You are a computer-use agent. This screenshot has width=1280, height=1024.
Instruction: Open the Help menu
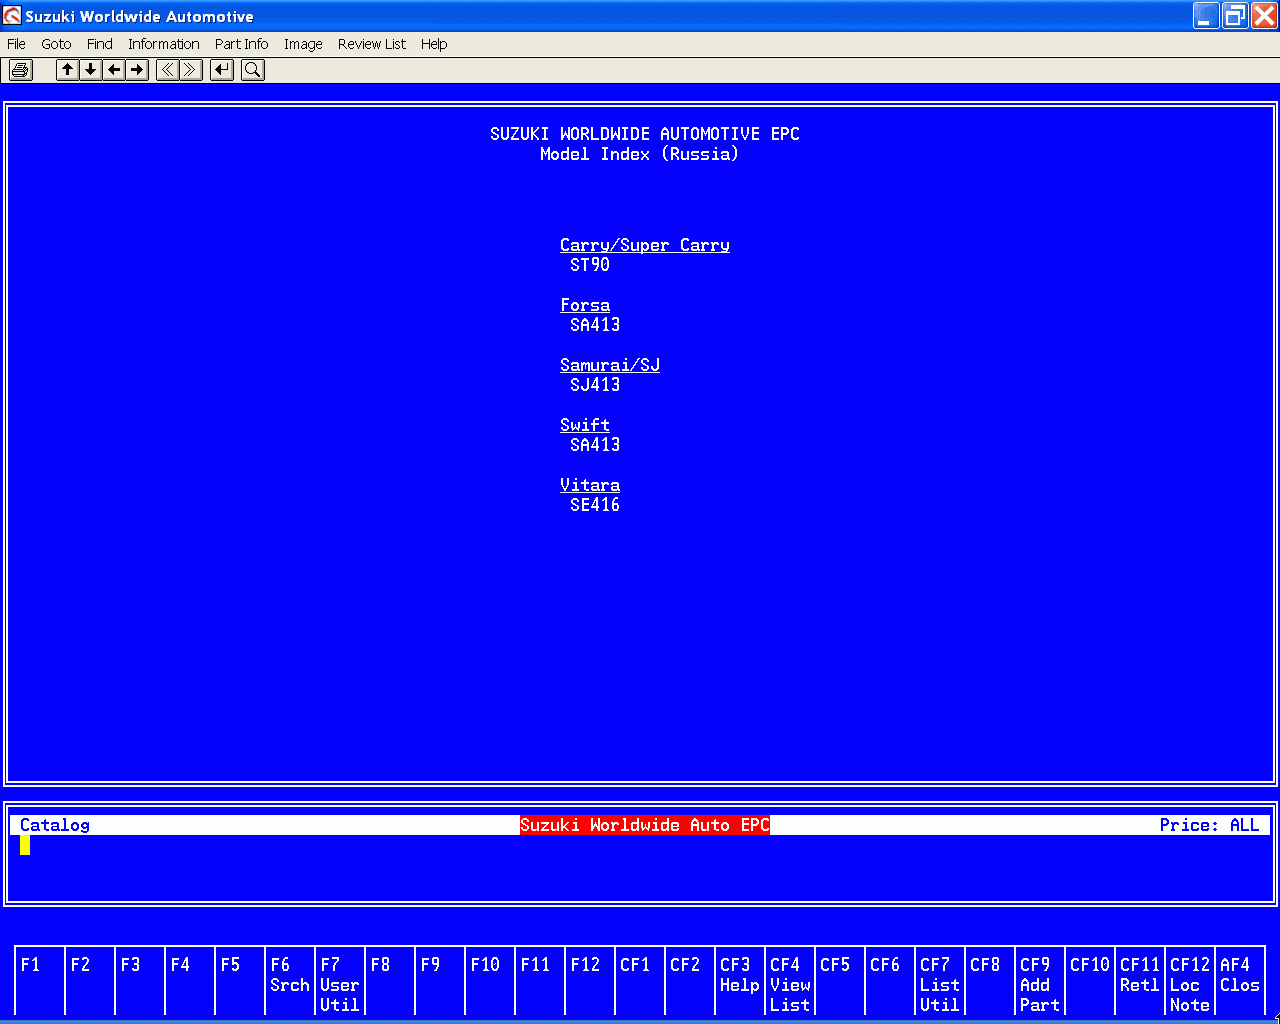pos(434,44)
